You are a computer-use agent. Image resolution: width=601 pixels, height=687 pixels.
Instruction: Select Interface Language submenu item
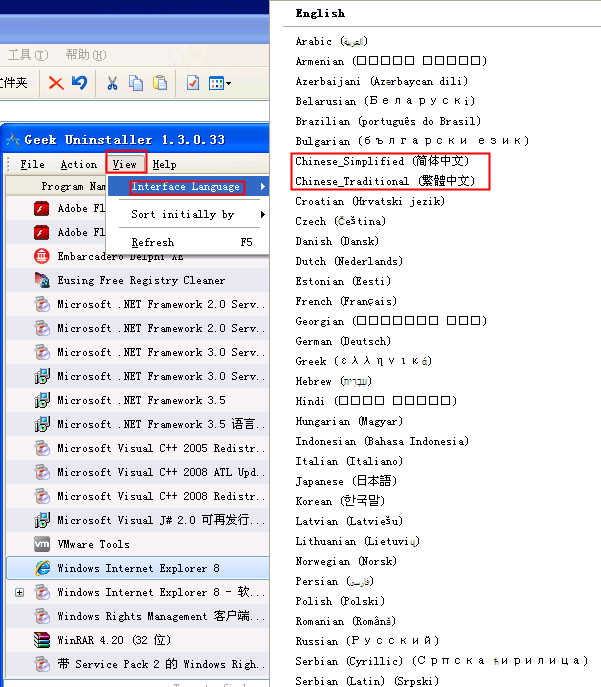[x=188, y=187]
